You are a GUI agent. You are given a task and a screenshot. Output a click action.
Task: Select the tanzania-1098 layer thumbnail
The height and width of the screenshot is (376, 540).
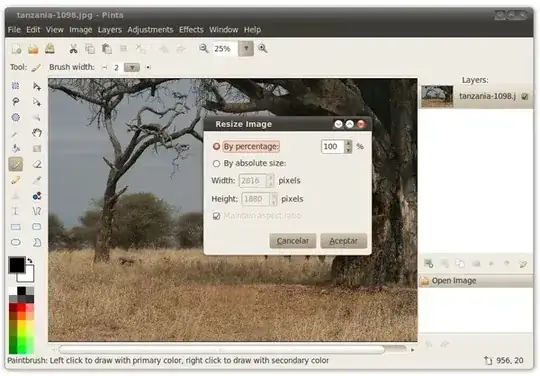click(437, 96)
